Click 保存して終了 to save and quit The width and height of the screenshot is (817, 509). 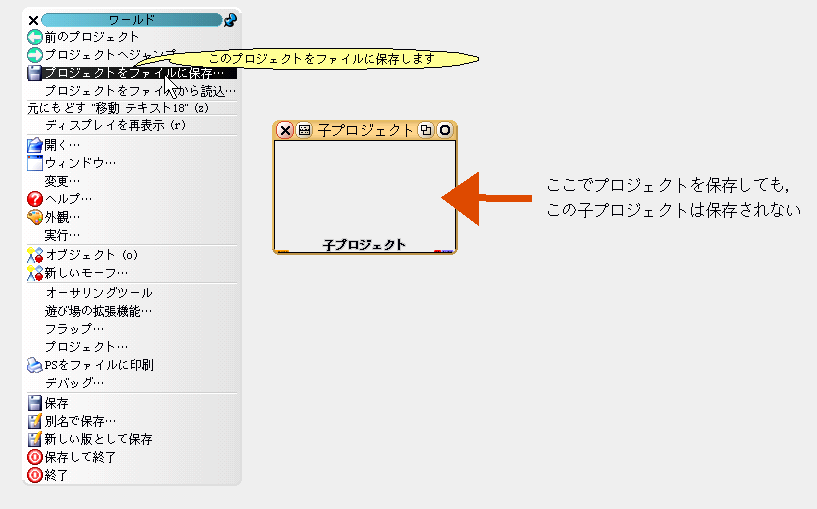pos(80,457)
